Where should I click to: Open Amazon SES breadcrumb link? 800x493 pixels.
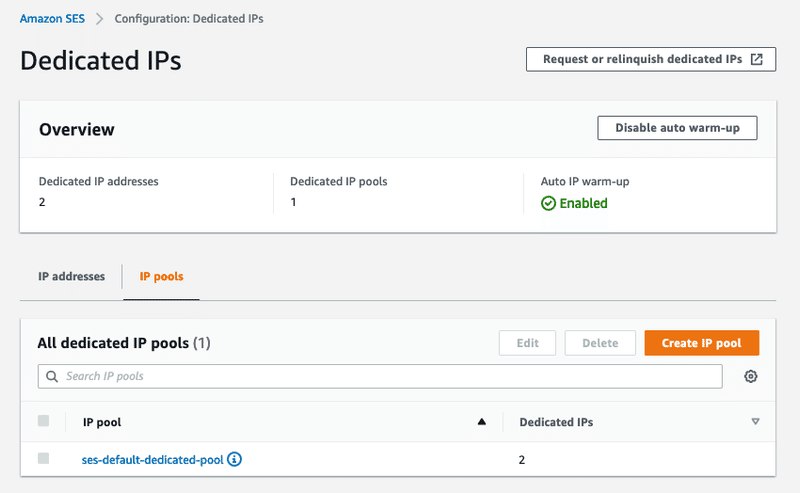click(x=52, y=19)
